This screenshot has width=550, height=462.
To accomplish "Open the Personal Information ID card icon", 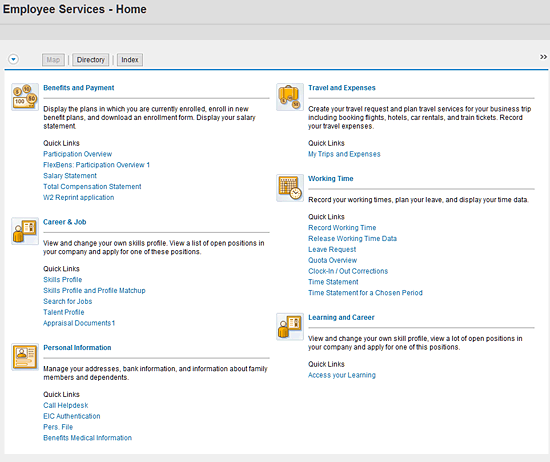I will 25,357.
